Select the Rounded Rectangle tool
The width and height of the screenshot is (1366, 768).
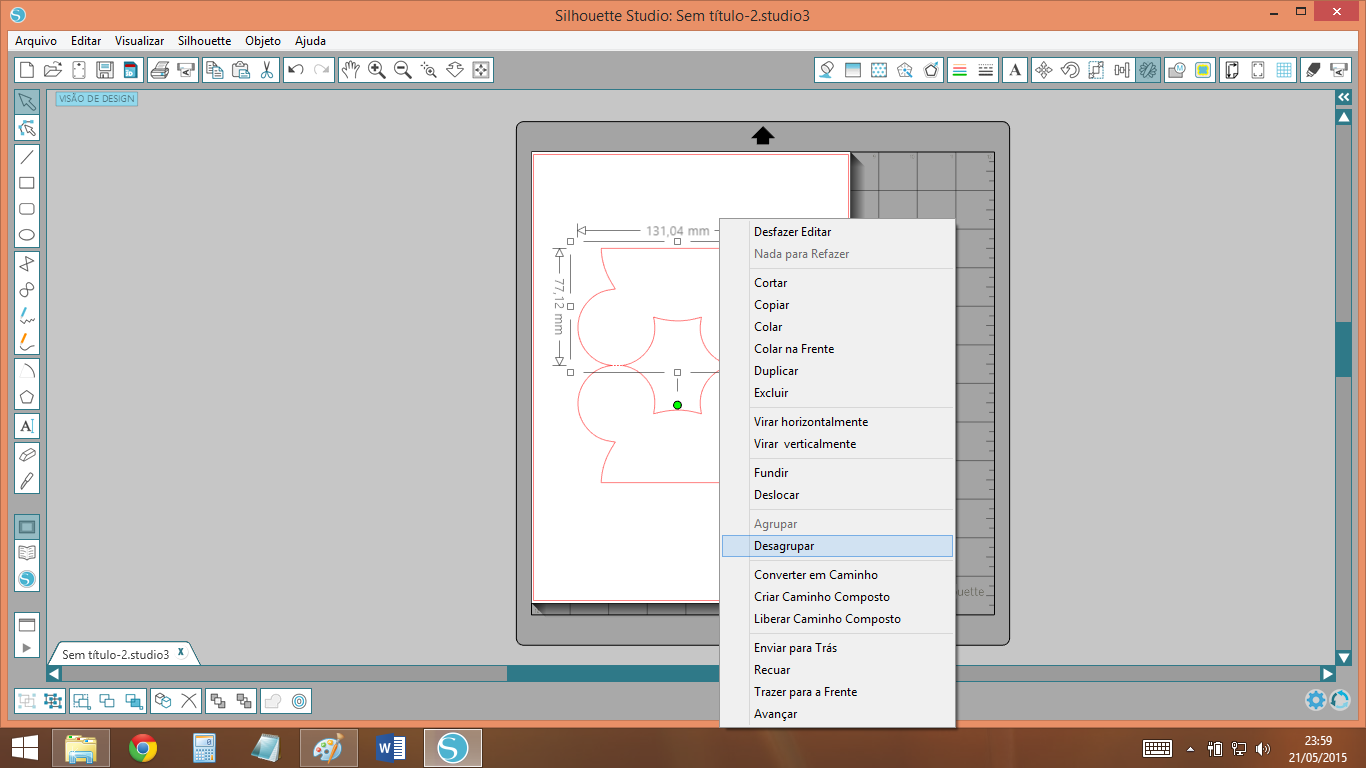27,209
